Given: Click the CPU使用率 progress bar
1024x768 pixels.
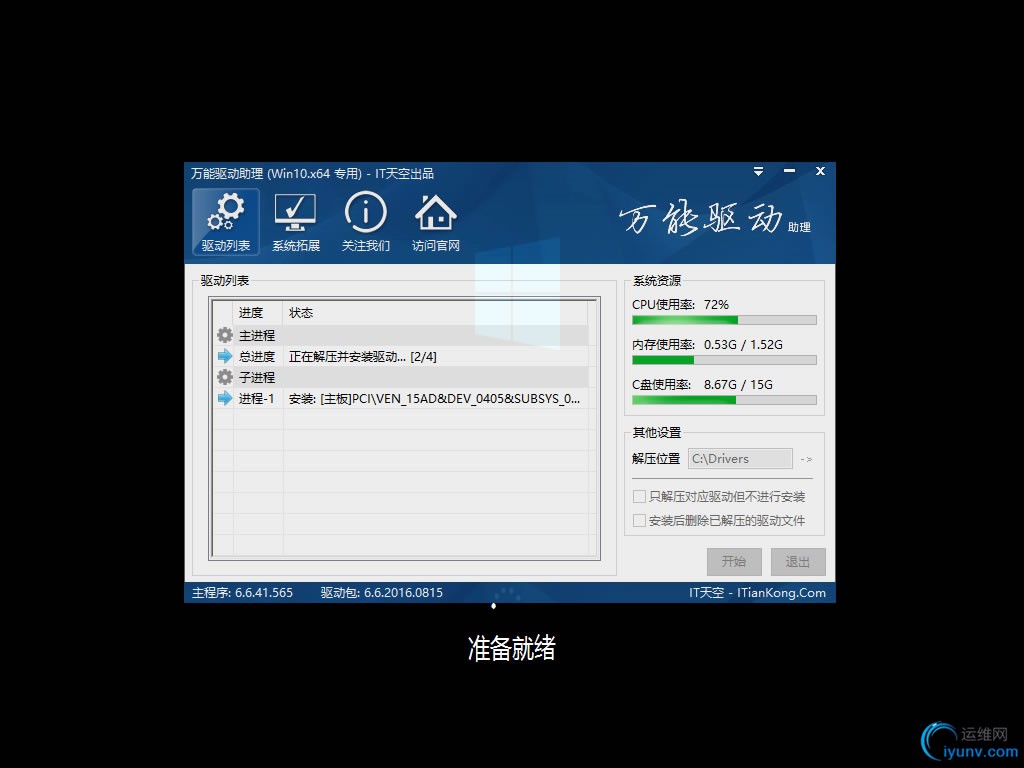Looking at the screenshot, I should [x=724, y=320].
